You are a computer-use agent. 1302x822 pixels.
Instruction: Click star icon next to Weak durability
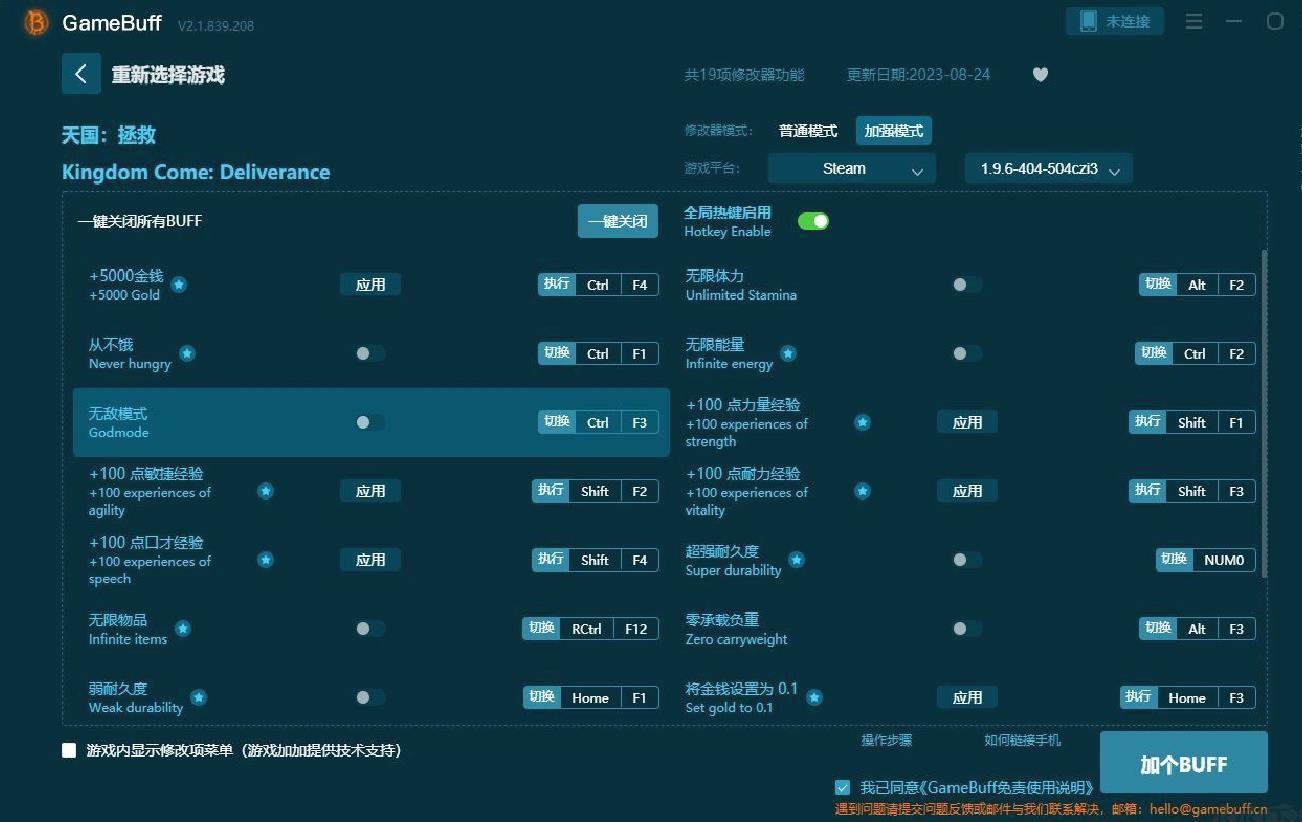[x=199, y=697]
